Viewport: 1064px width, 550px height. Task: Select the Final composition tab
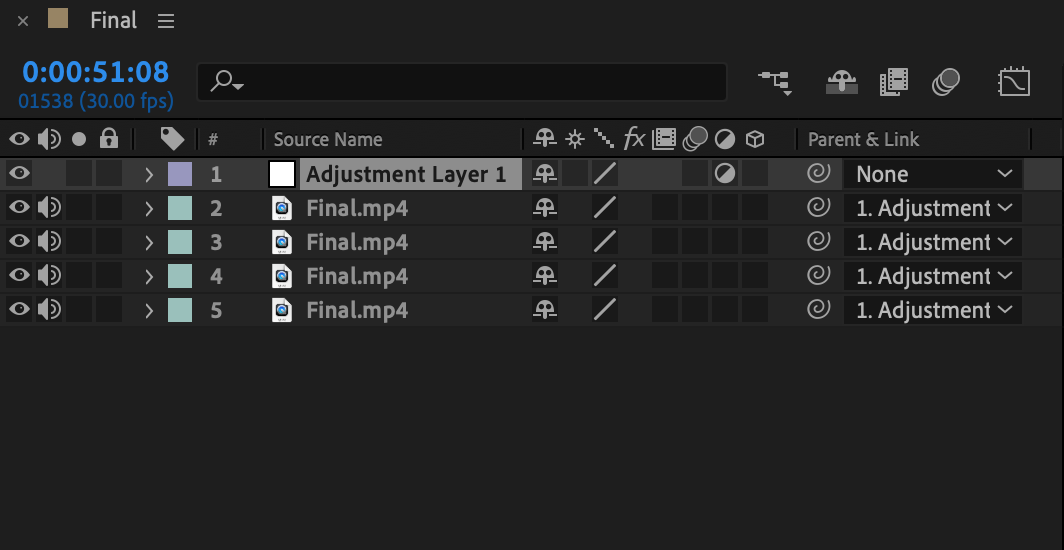(x=113, y=20)
